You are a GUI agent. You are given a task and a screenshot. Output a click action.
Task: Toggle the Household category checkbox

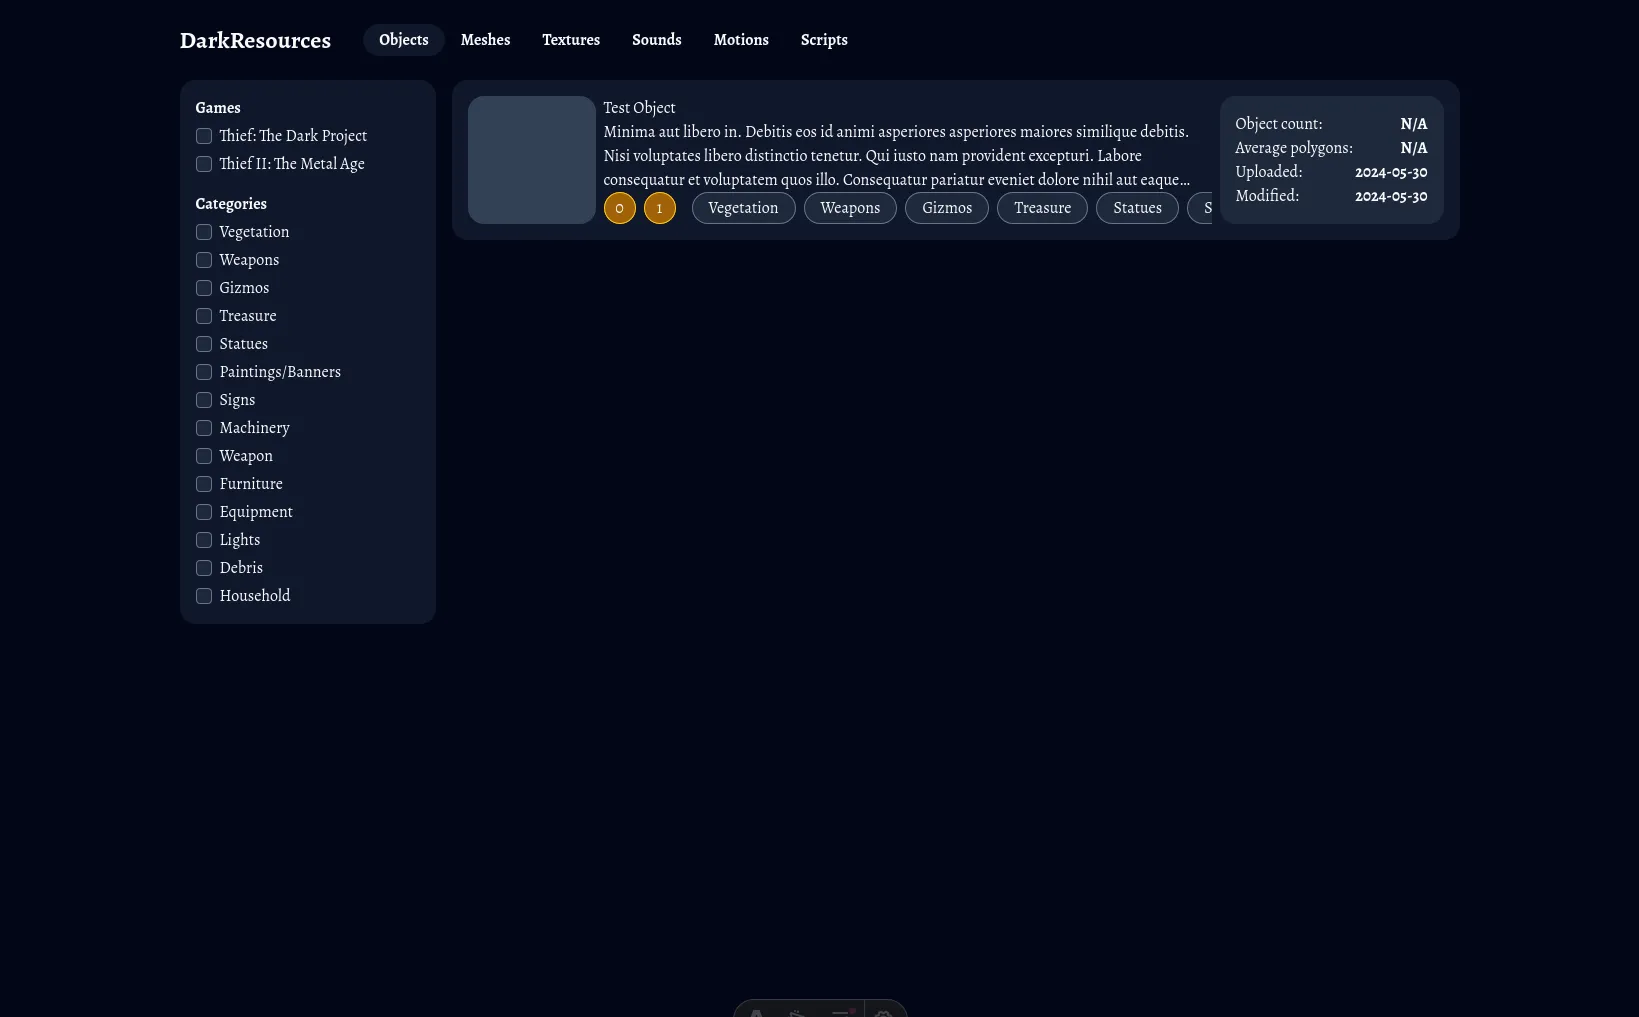[x=204, y=596]
